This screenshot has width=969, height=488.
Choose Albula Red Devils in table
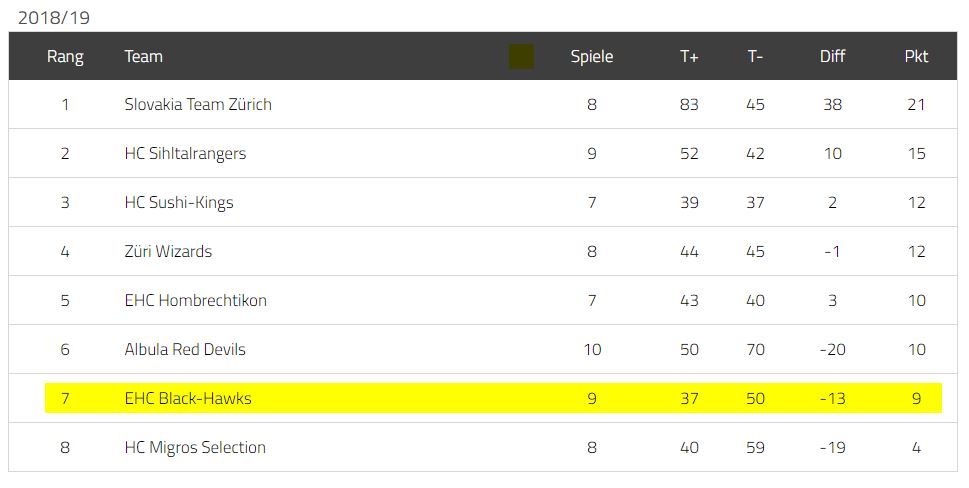tap(185, 350)
